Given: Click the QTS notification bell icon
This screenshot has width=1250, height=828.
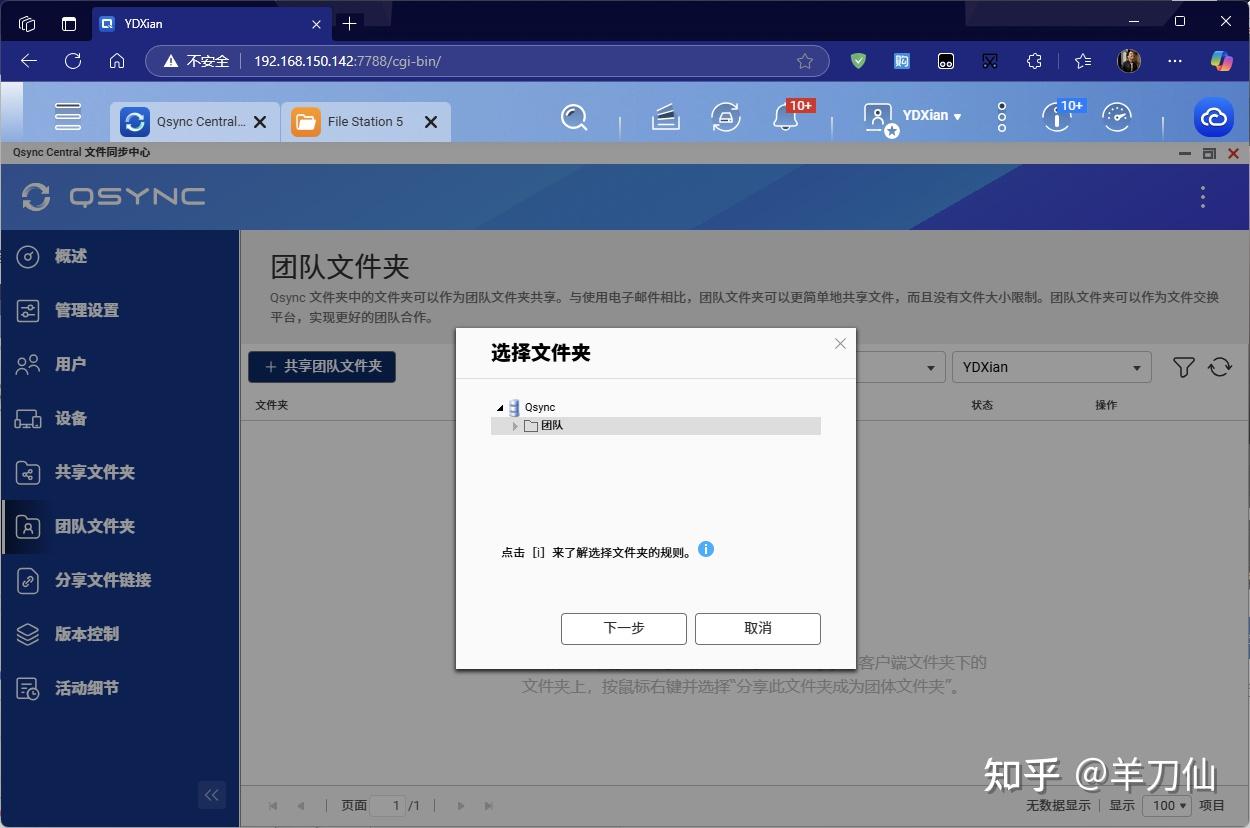Looking at the screenshot, I should pos(786,117).
